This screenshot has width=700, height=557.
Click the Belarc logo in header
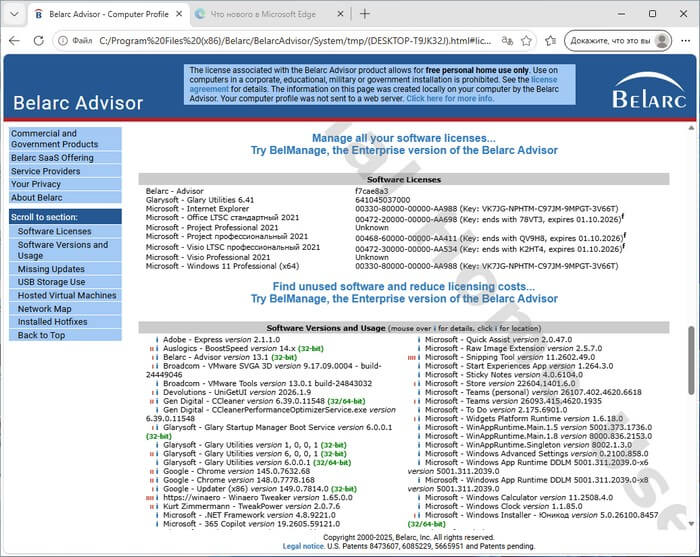tap(649, 91)
